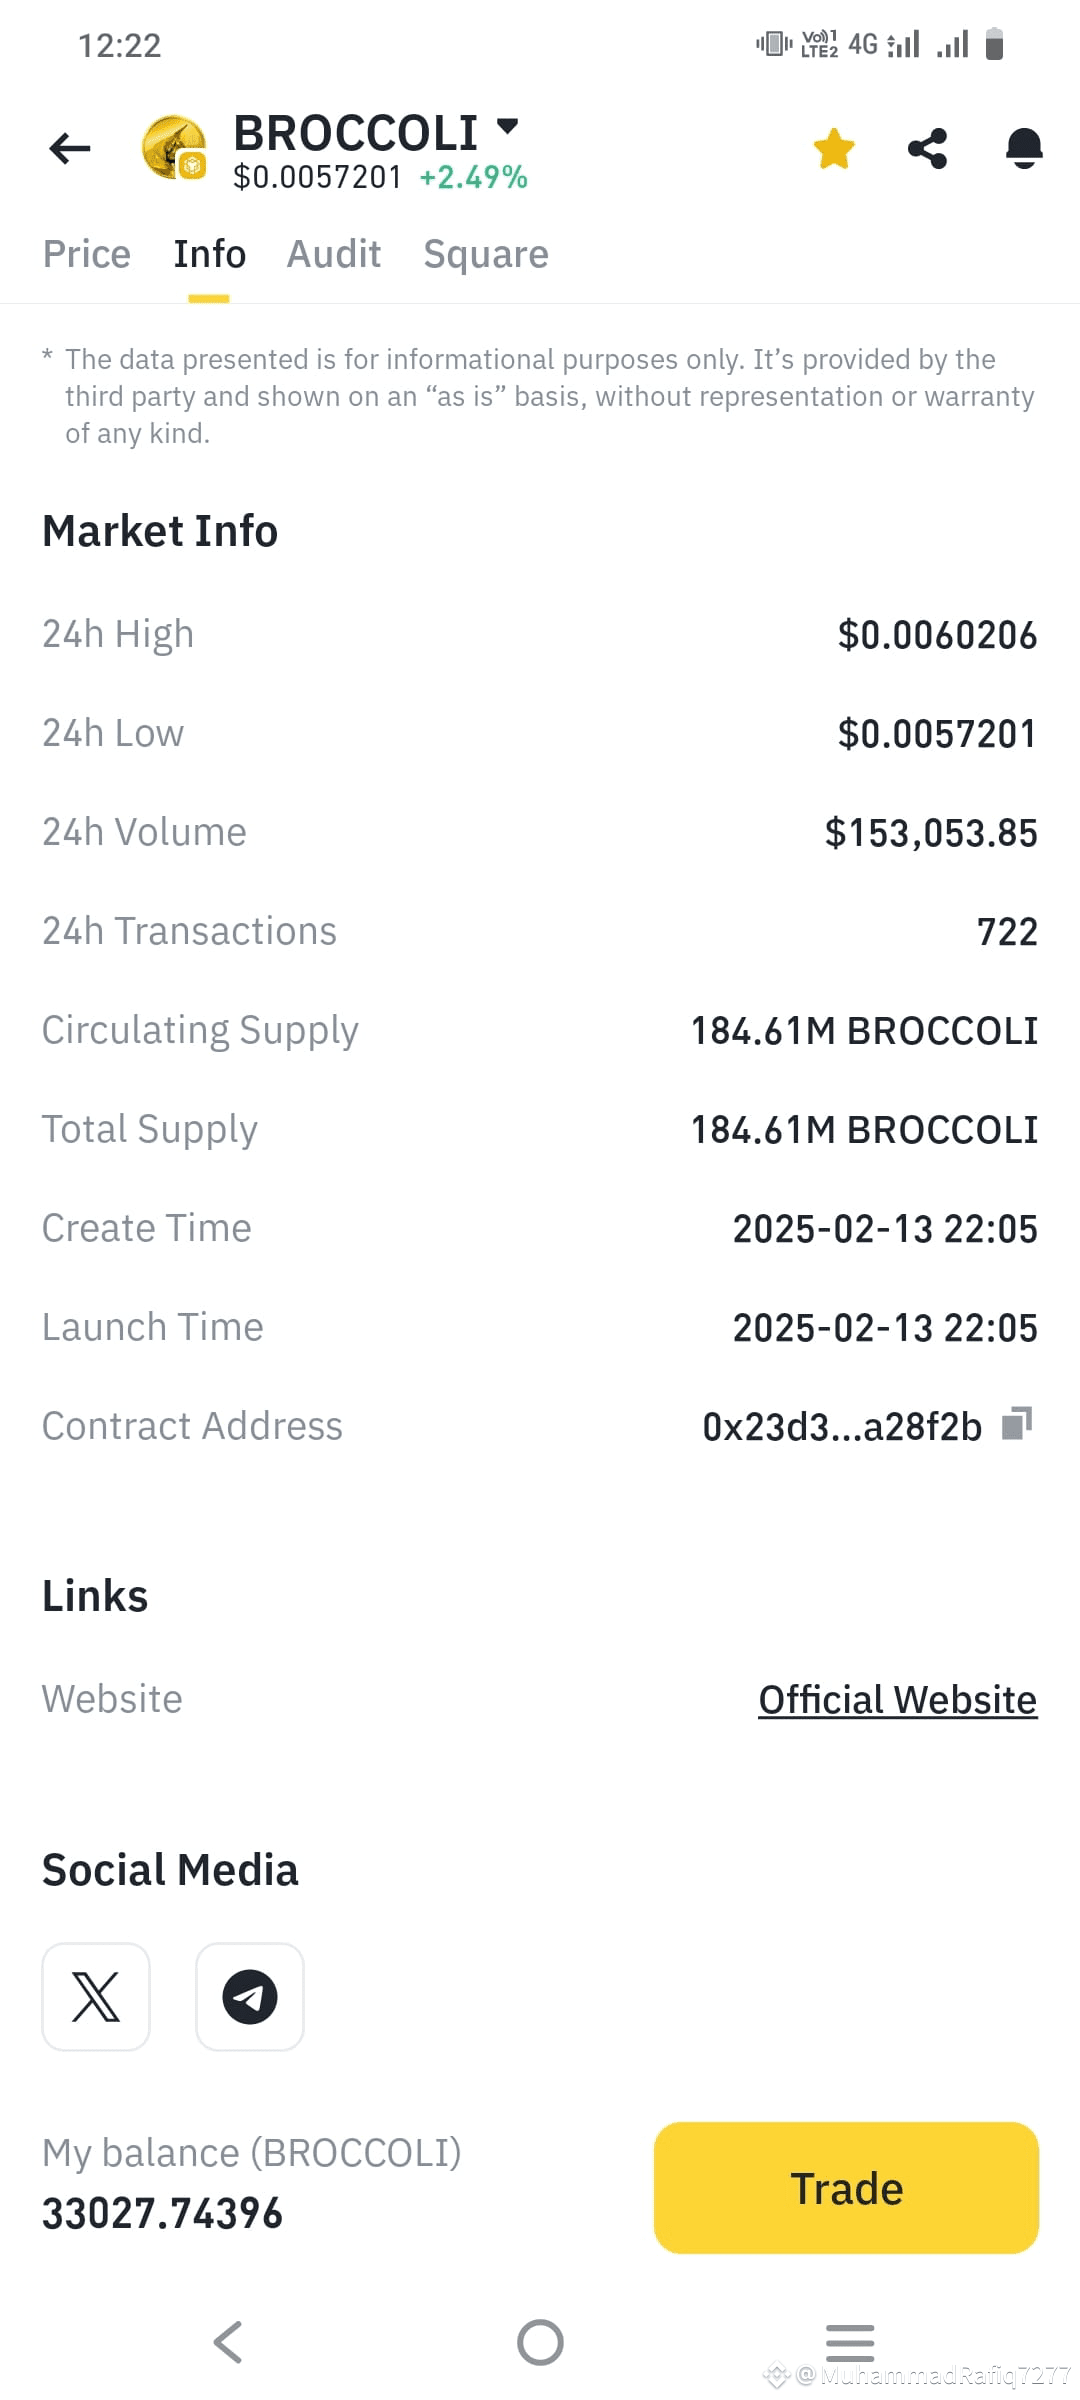
Task: Tap the Android back navigation button
Action: click(x=228, y=2340)
